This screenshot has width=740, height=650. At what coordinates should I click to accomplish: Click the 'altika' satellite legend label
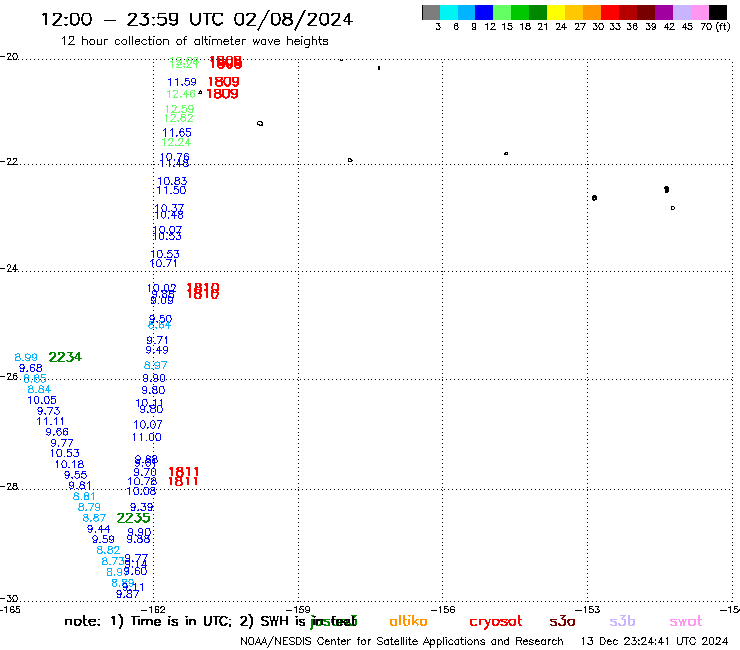pos(408,621)
